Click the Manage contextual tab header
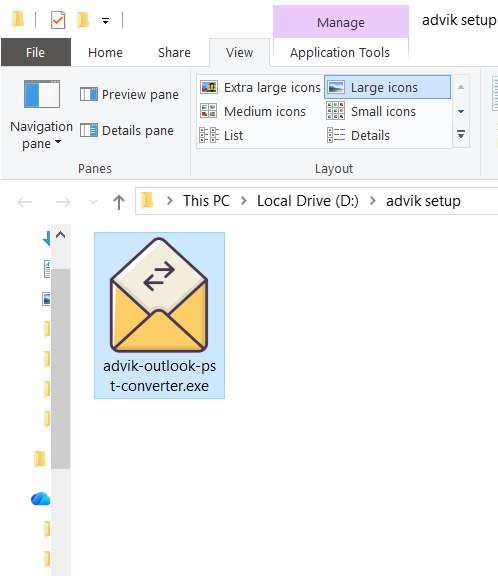The image size is (498, 576). (x=341, y=22)
